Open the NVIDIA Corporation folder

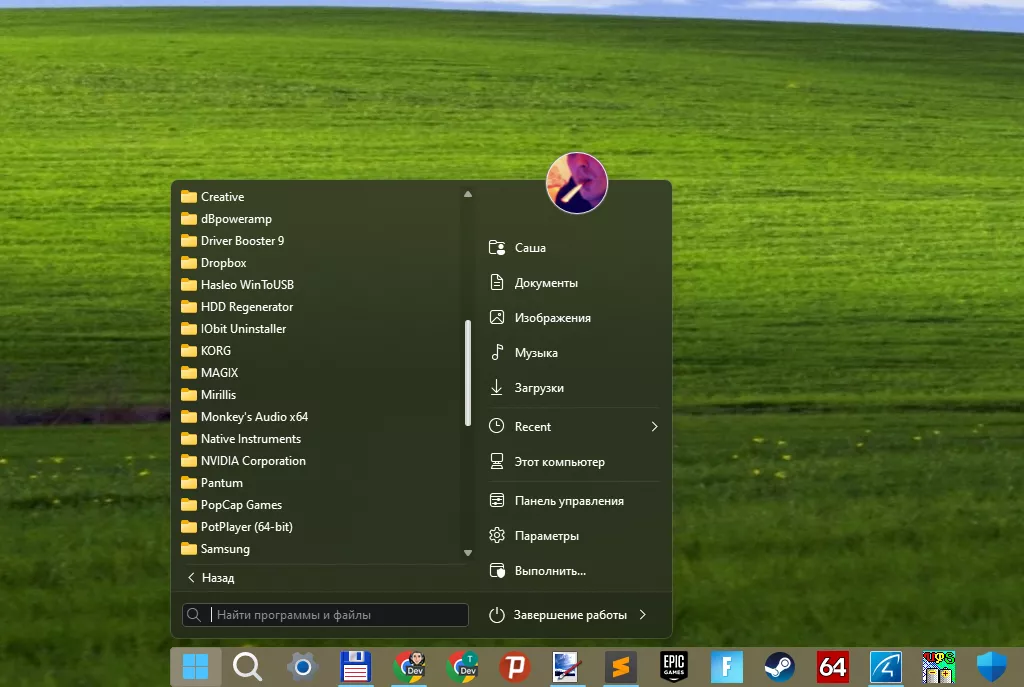click(252, 460)
